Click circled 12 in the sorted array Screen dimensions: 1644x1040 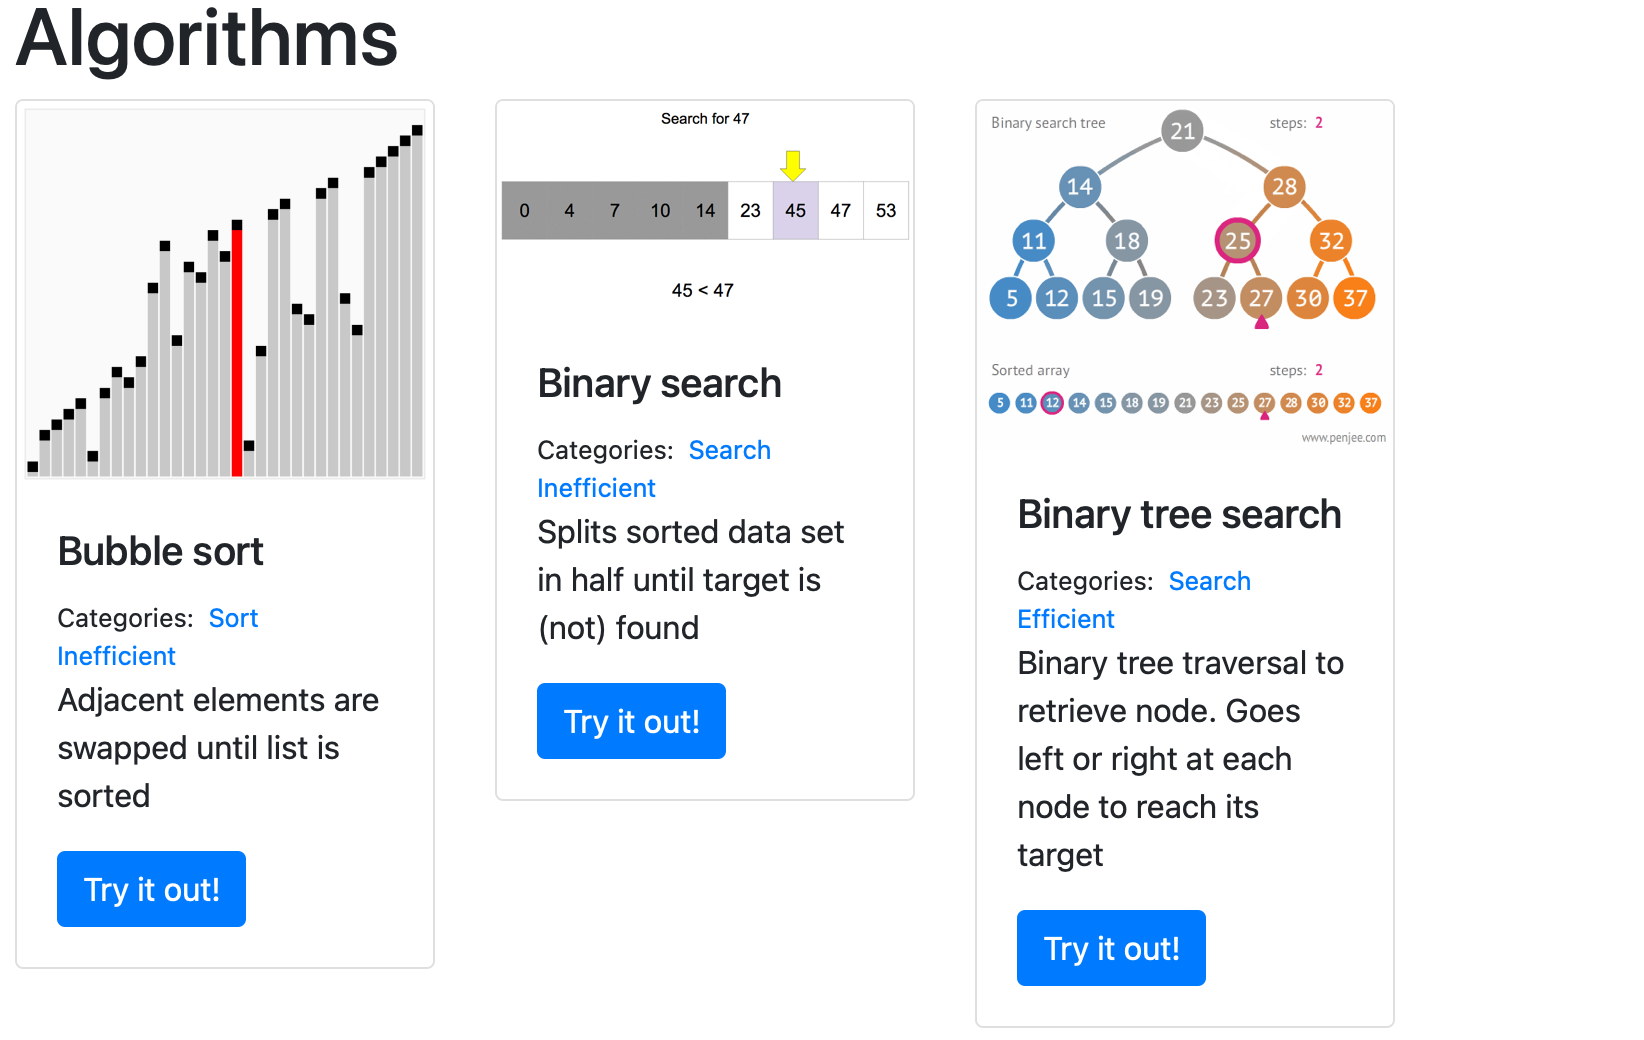click(1052, 403)
